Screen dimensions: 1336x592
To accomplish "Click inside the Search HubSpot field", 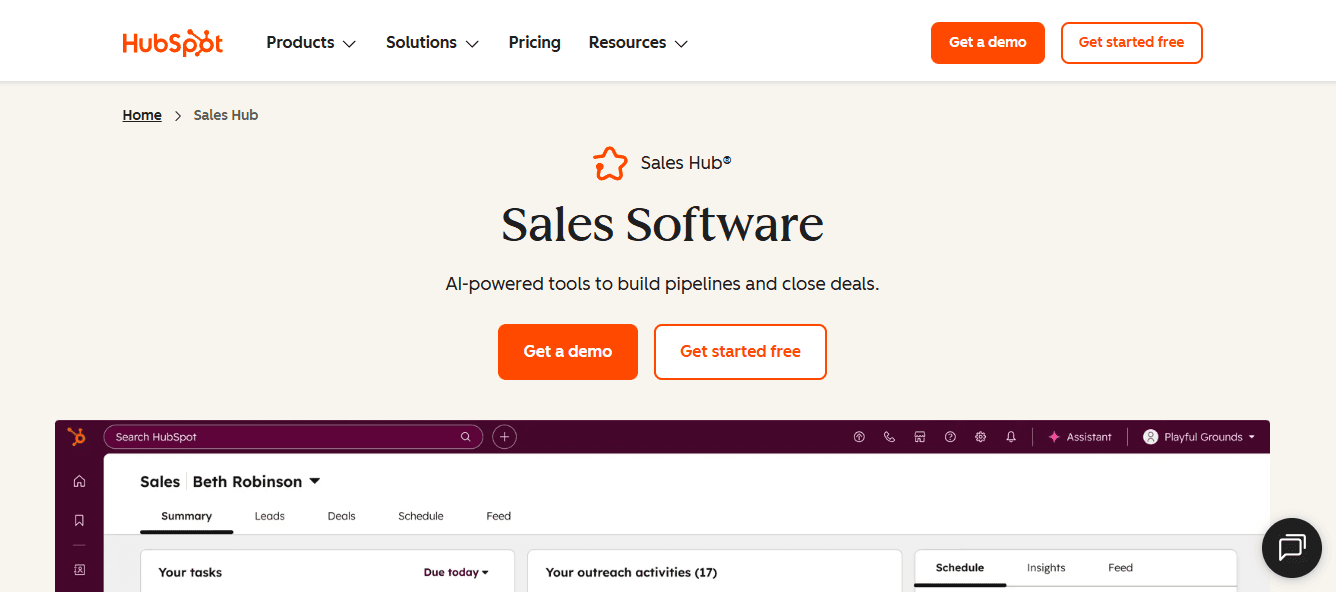I will pyautogui.click(x=290, y=436).
